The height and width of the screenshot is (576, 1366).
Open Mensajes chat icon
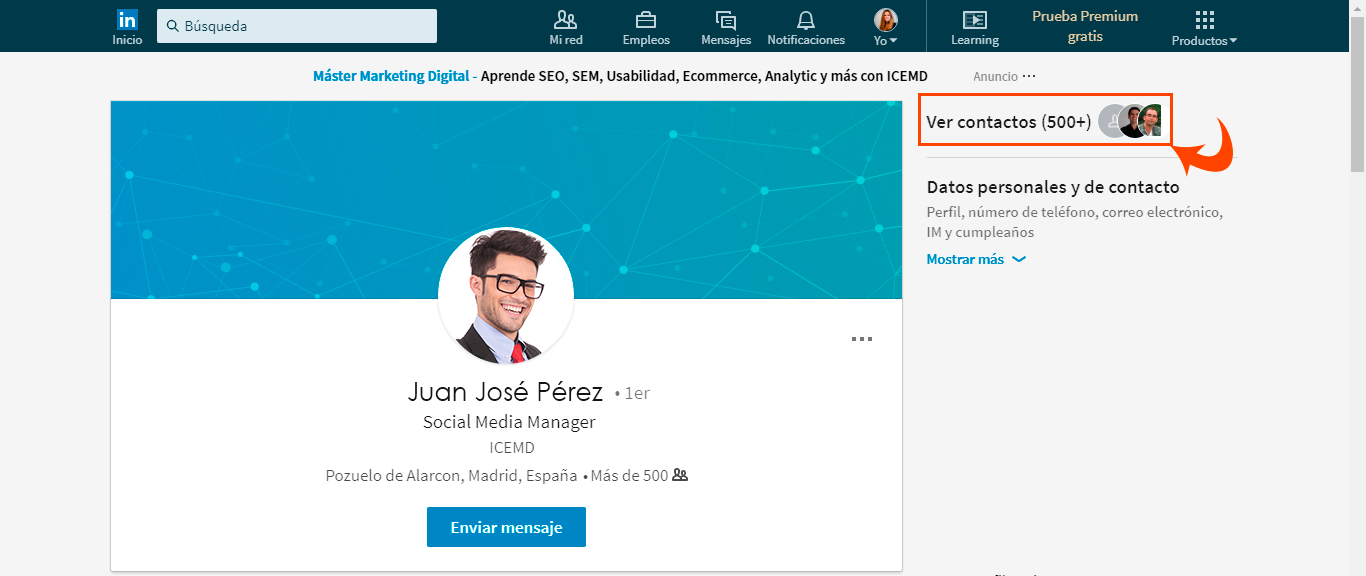point(726,21)
